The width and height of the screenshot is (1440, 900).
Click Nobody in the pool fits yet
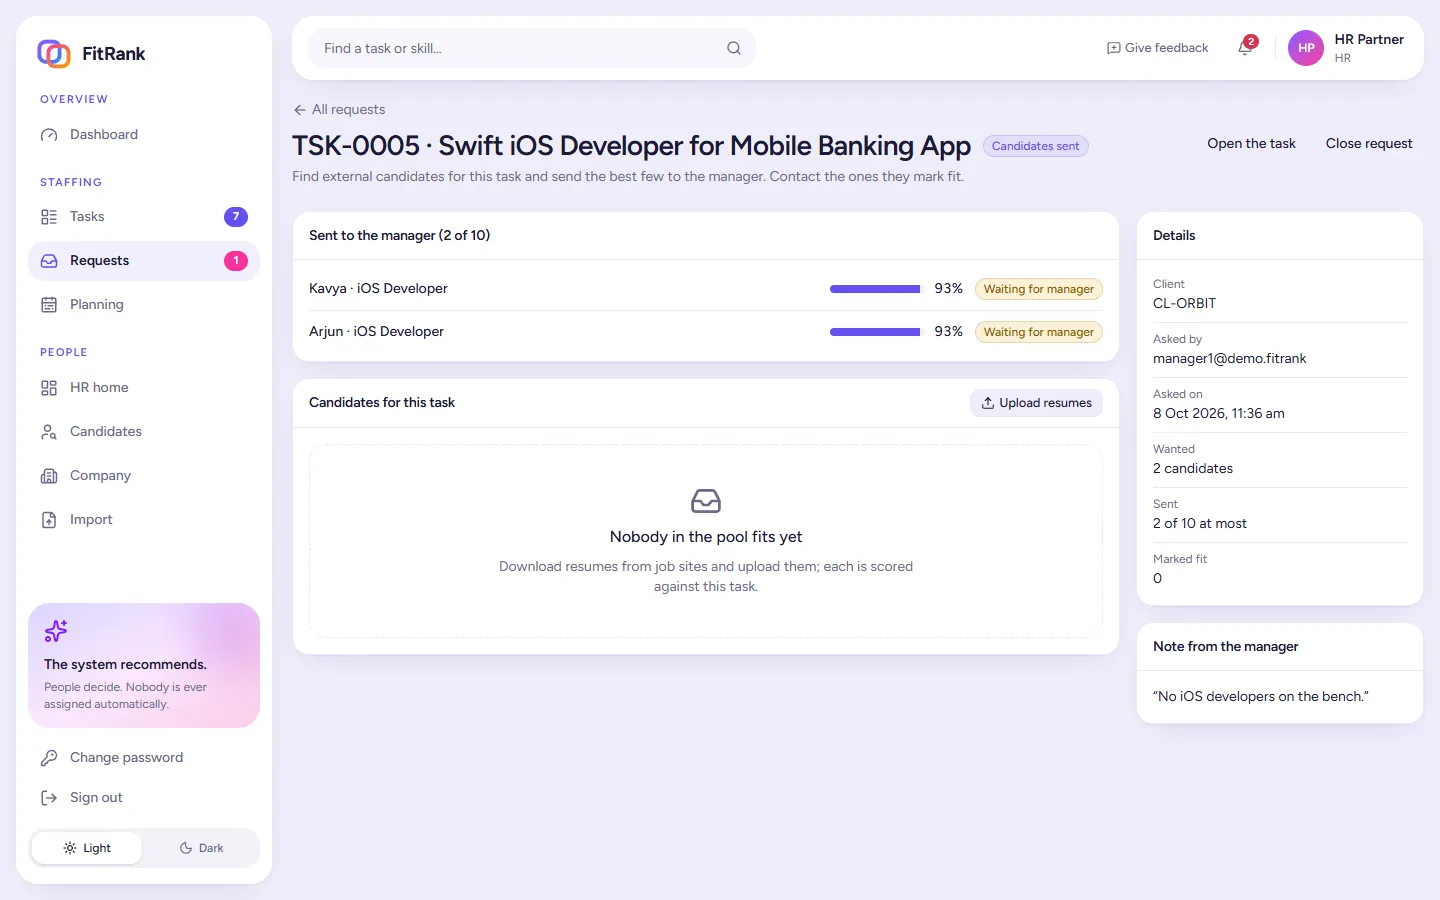coord(706,537)
